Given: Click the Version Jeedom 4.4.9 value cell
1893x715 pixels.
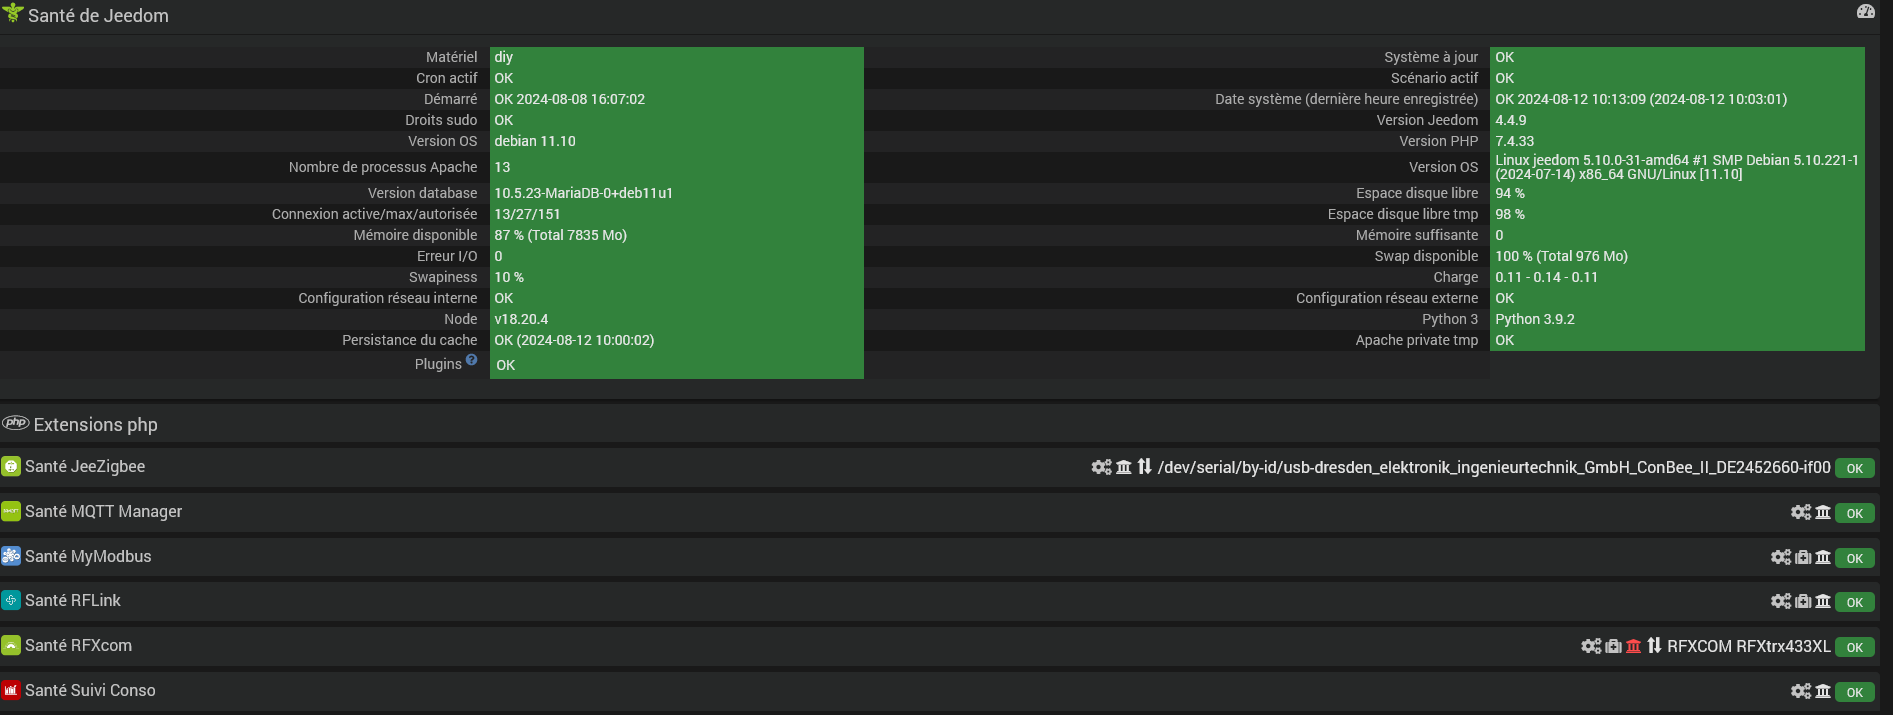Looking at the screenshot, I should click(1676, 120).
